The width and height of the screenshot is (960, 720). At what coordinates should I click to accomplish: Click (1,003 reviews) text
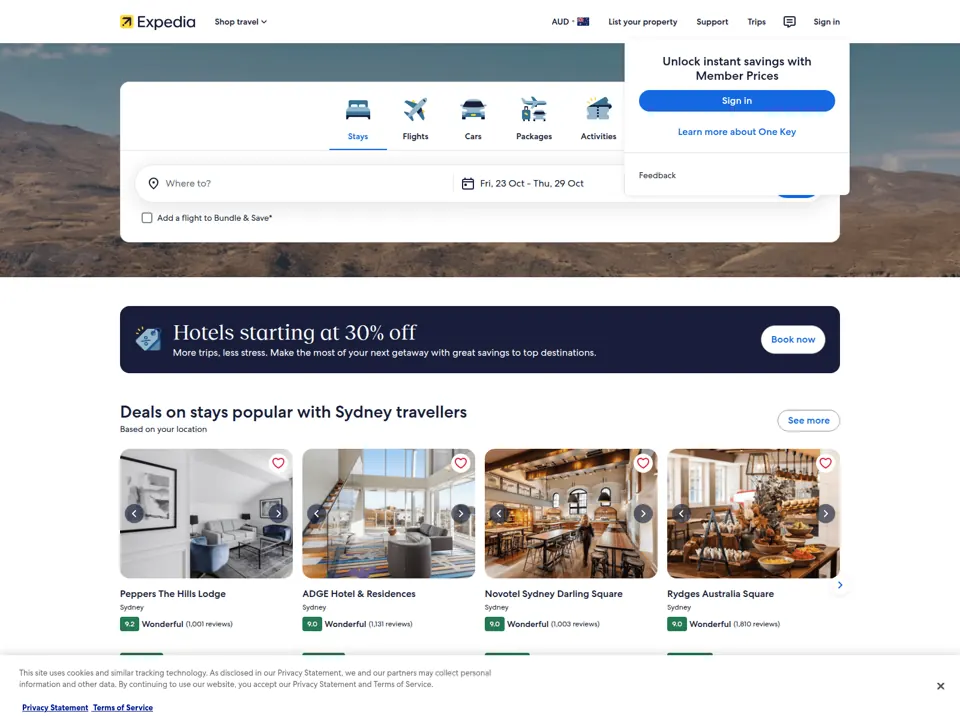(x=575, y=624)
